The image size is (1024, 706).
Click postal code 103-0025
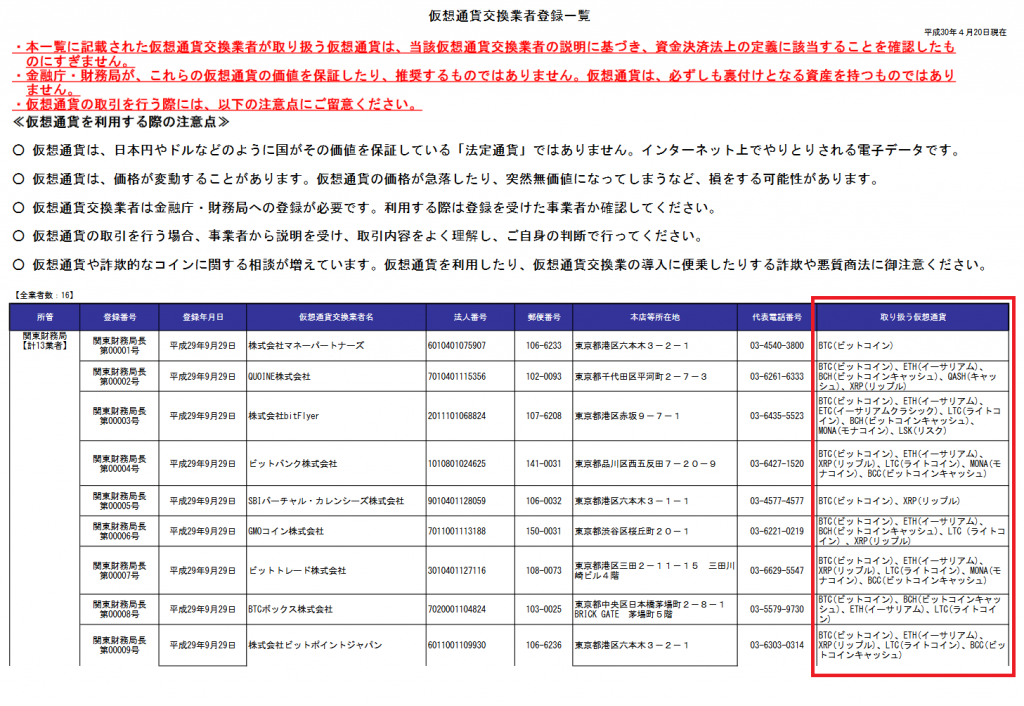point(543,609)
